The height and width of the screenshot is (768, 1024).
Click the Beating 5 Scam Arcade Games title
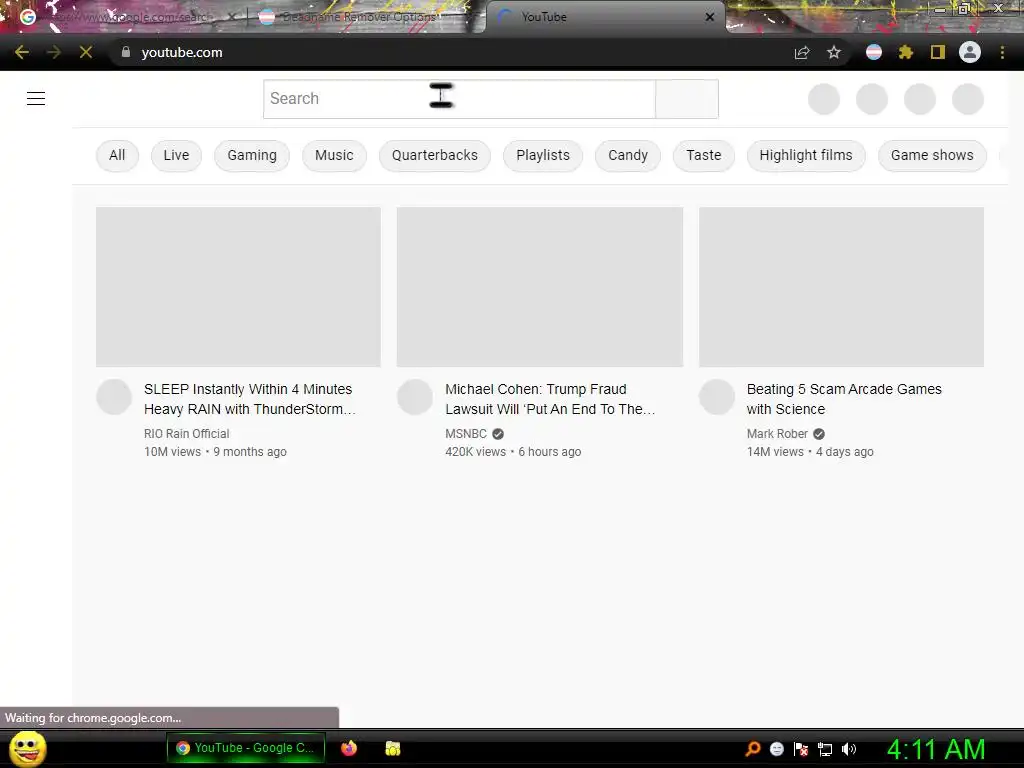(x=844, y=399)
